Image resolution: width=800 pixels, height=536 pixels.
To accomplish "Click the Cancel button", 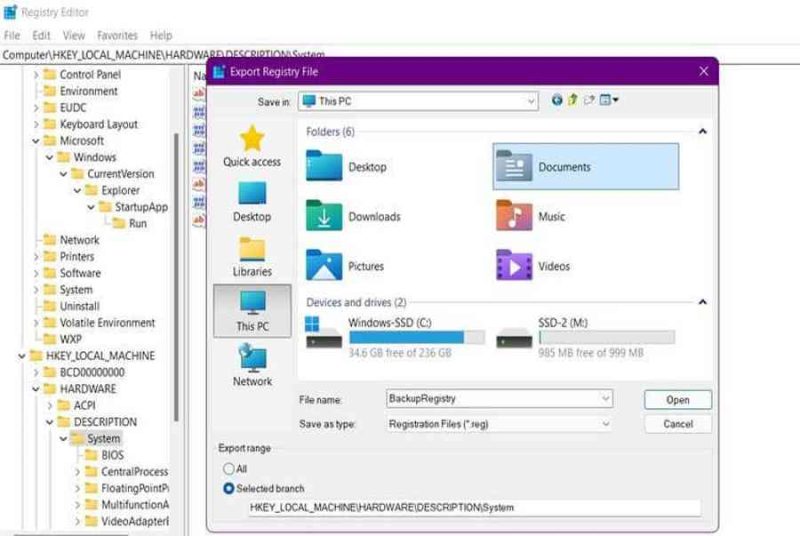I will coord(678,424).
